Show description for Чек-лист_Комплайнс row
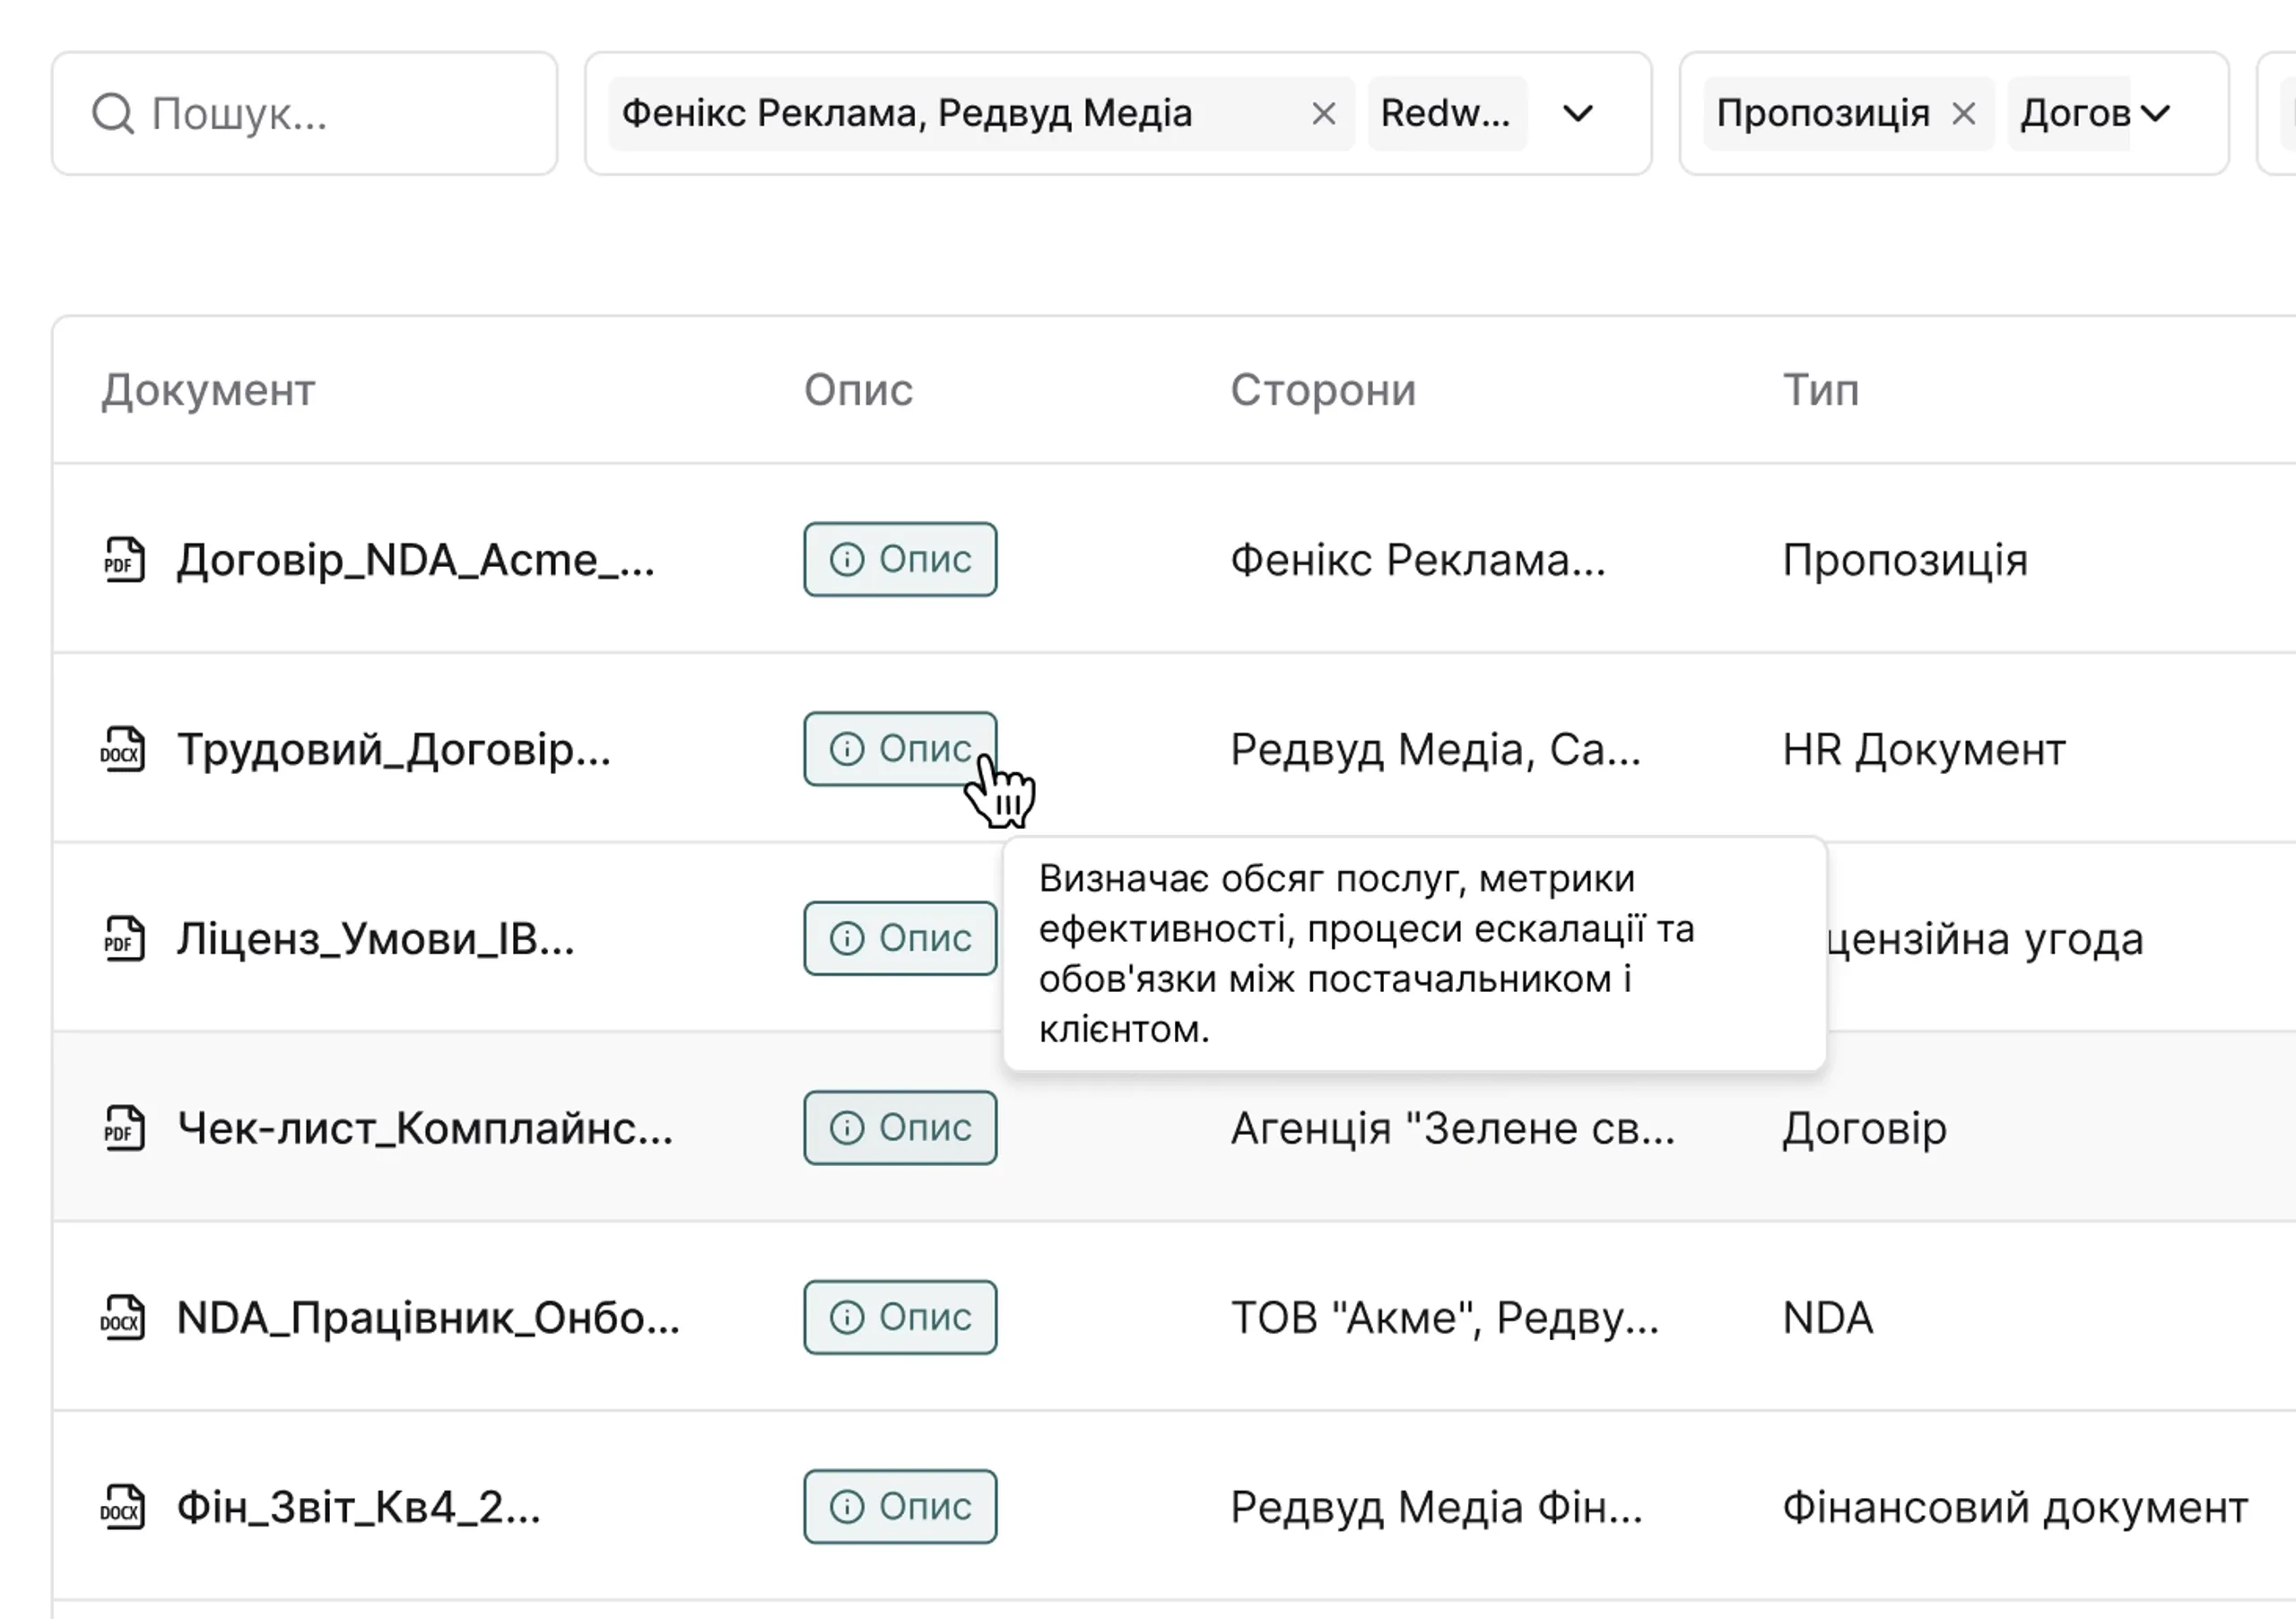Screen dimensions: 2296x1619 coord(900,1128)
